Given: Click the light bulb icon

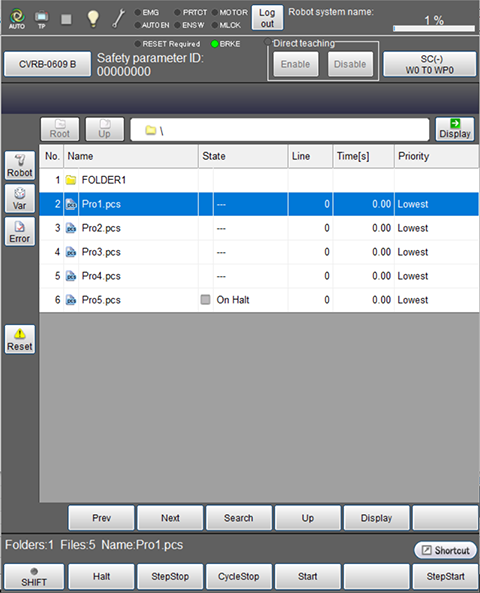Looking at the screenshot, I should coord(93,19).
